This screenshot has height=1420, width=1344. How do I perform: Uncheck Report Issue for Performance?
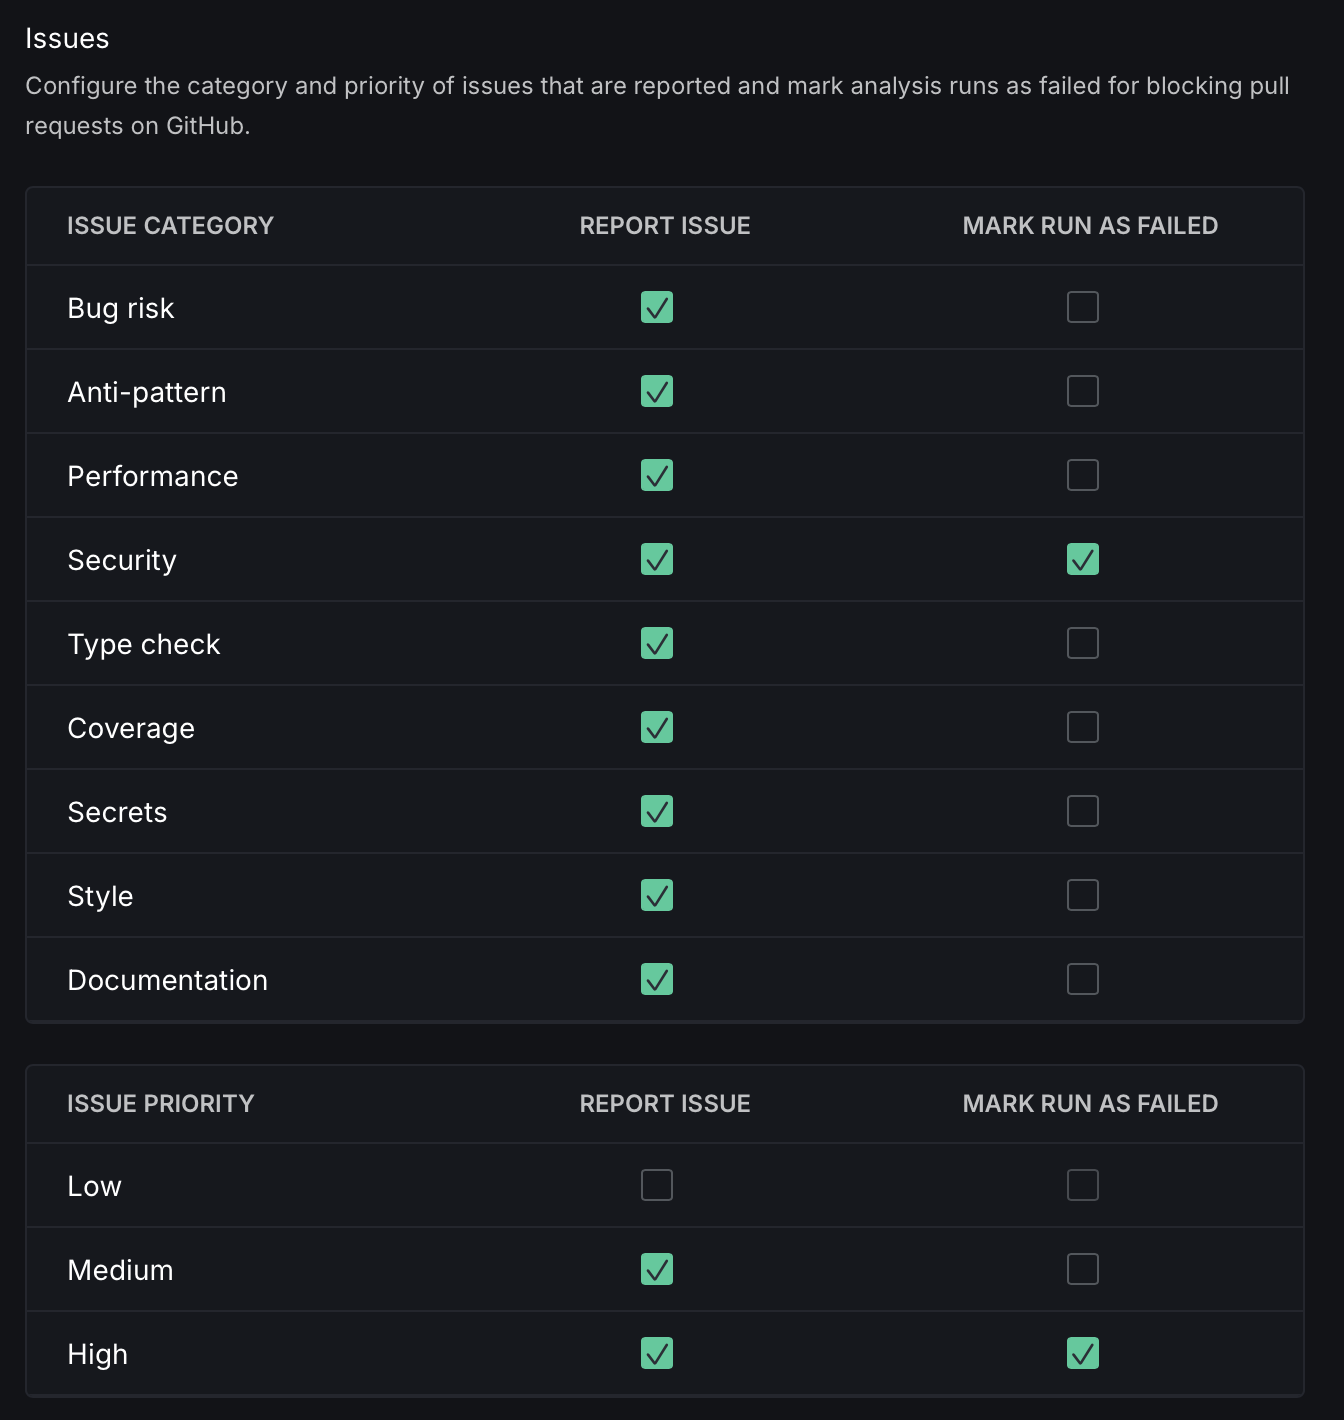coord(657,475)
